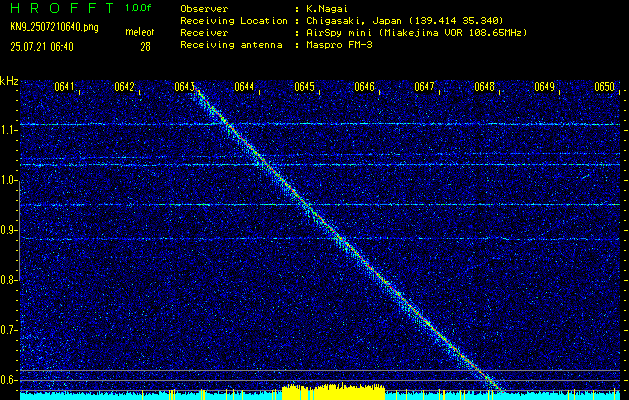Click the 0641 time marker
The height and width of the screenshot is (400, 629).
(65, 87)
